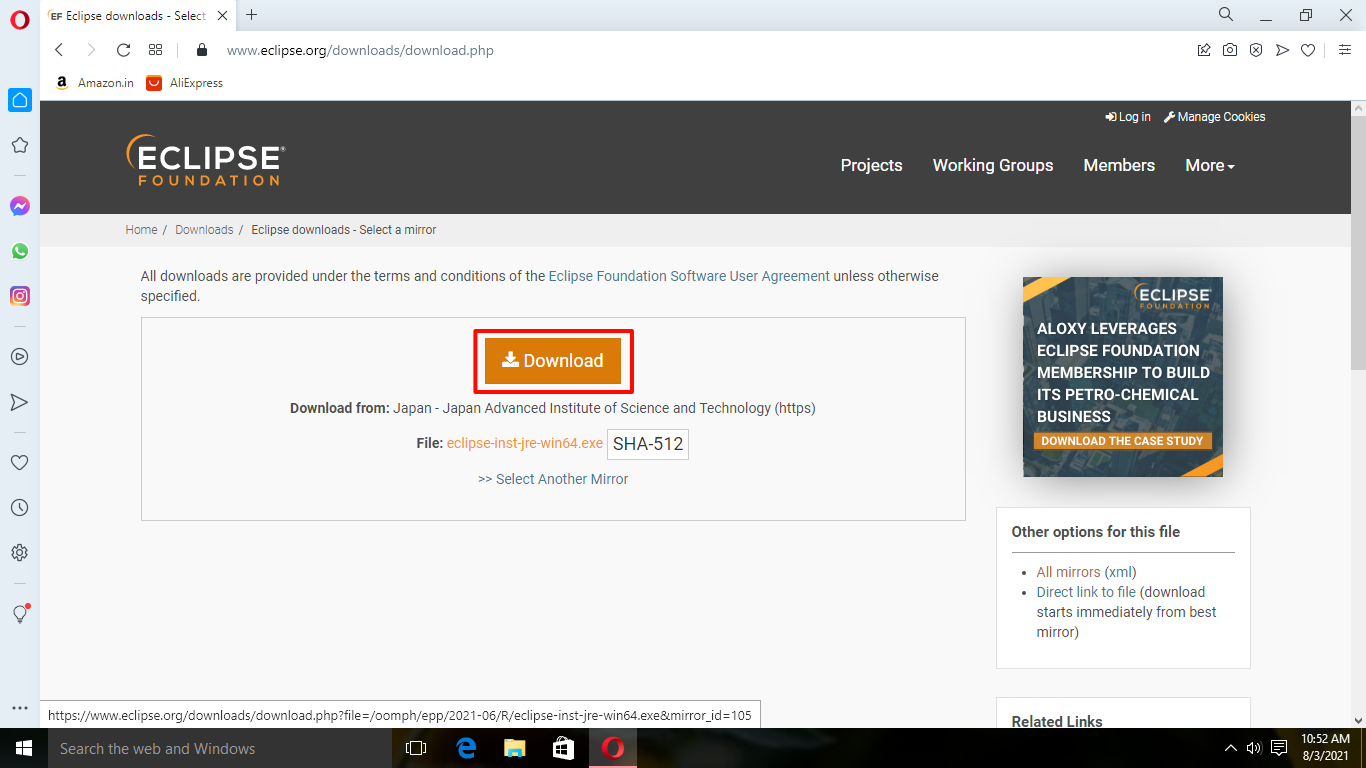The width and height of the screenshot is (1366, 768).
Task: Click the send-to-flow arrow in the address bar
Action: (1282, 50)
